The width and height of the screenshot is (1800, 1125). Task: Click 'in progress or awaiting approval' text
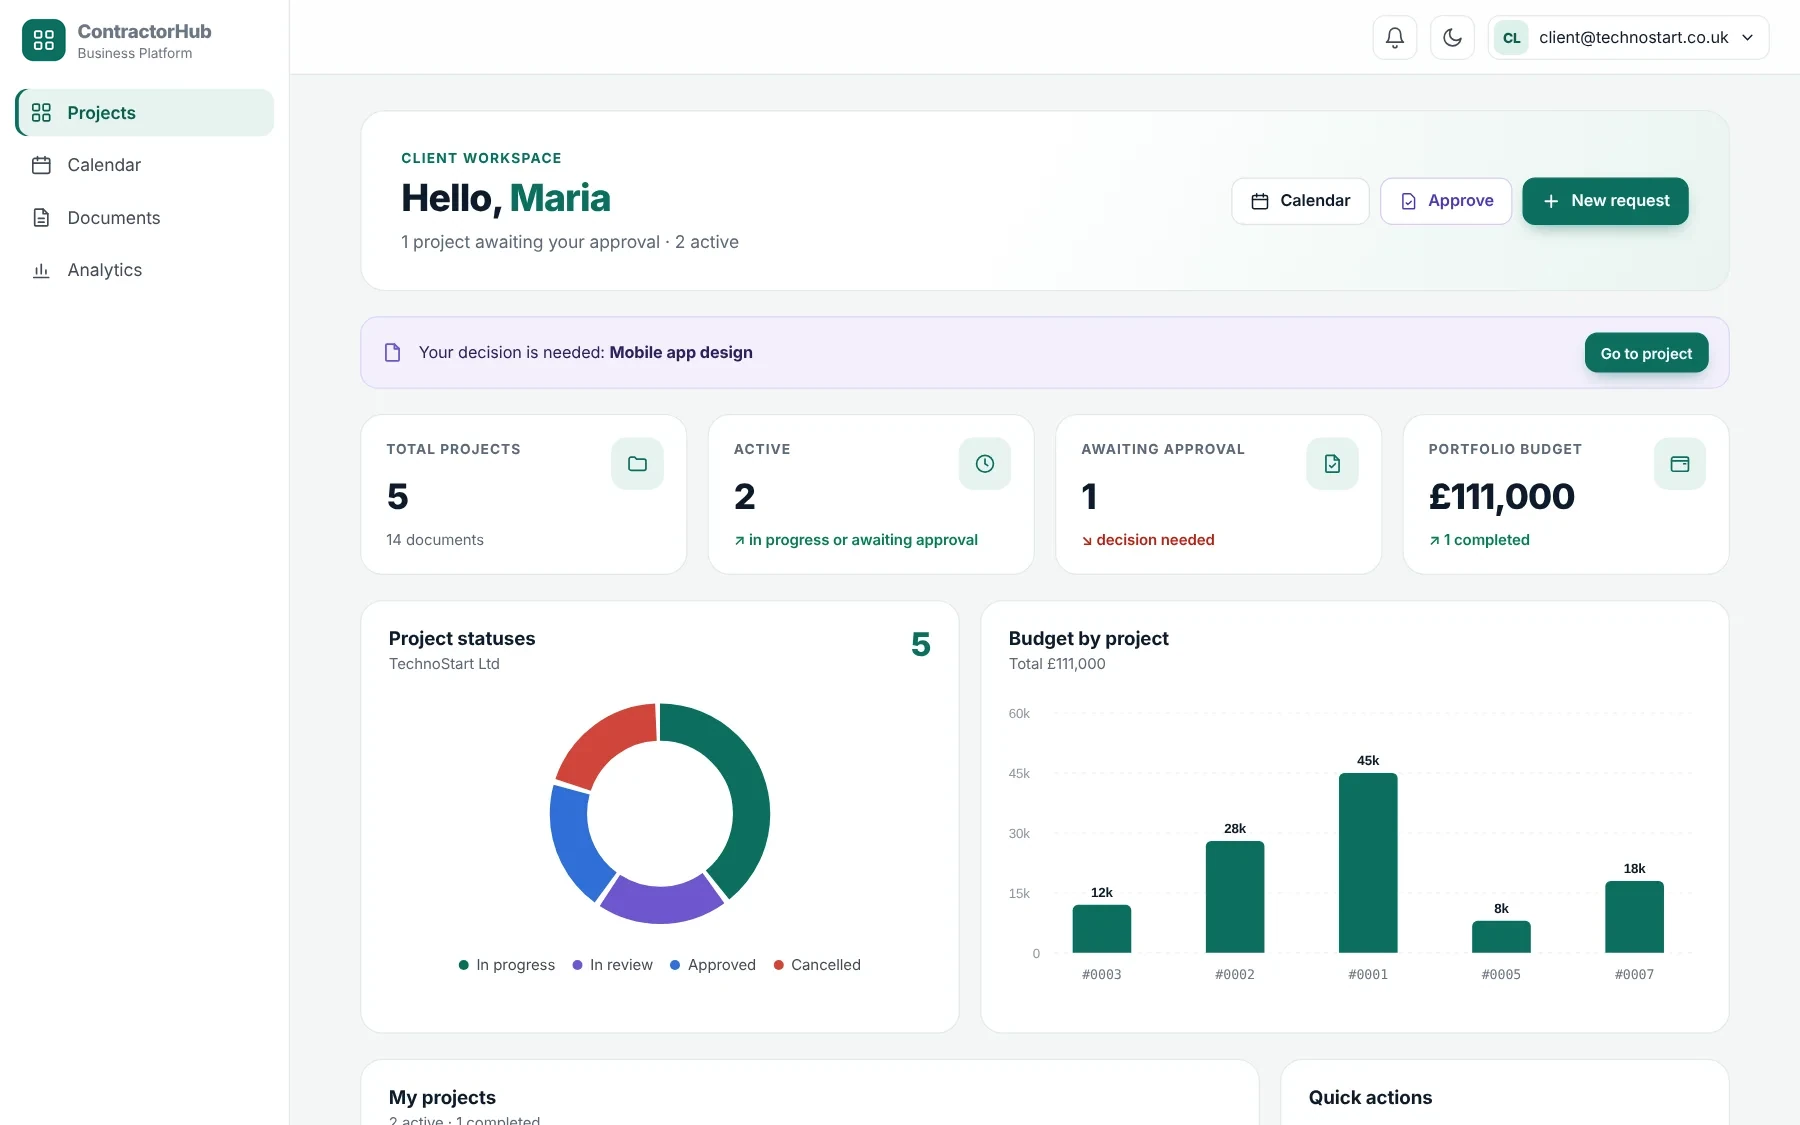[x=863, y=540]
